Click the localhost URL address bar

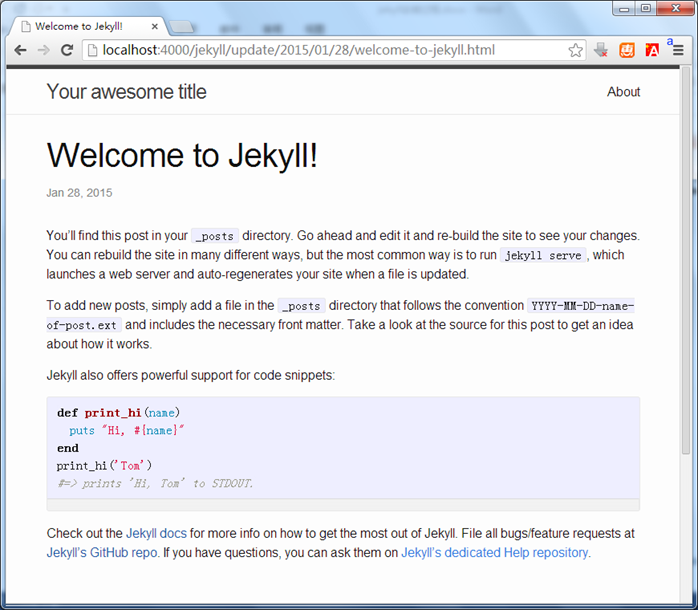pos(320,50)
